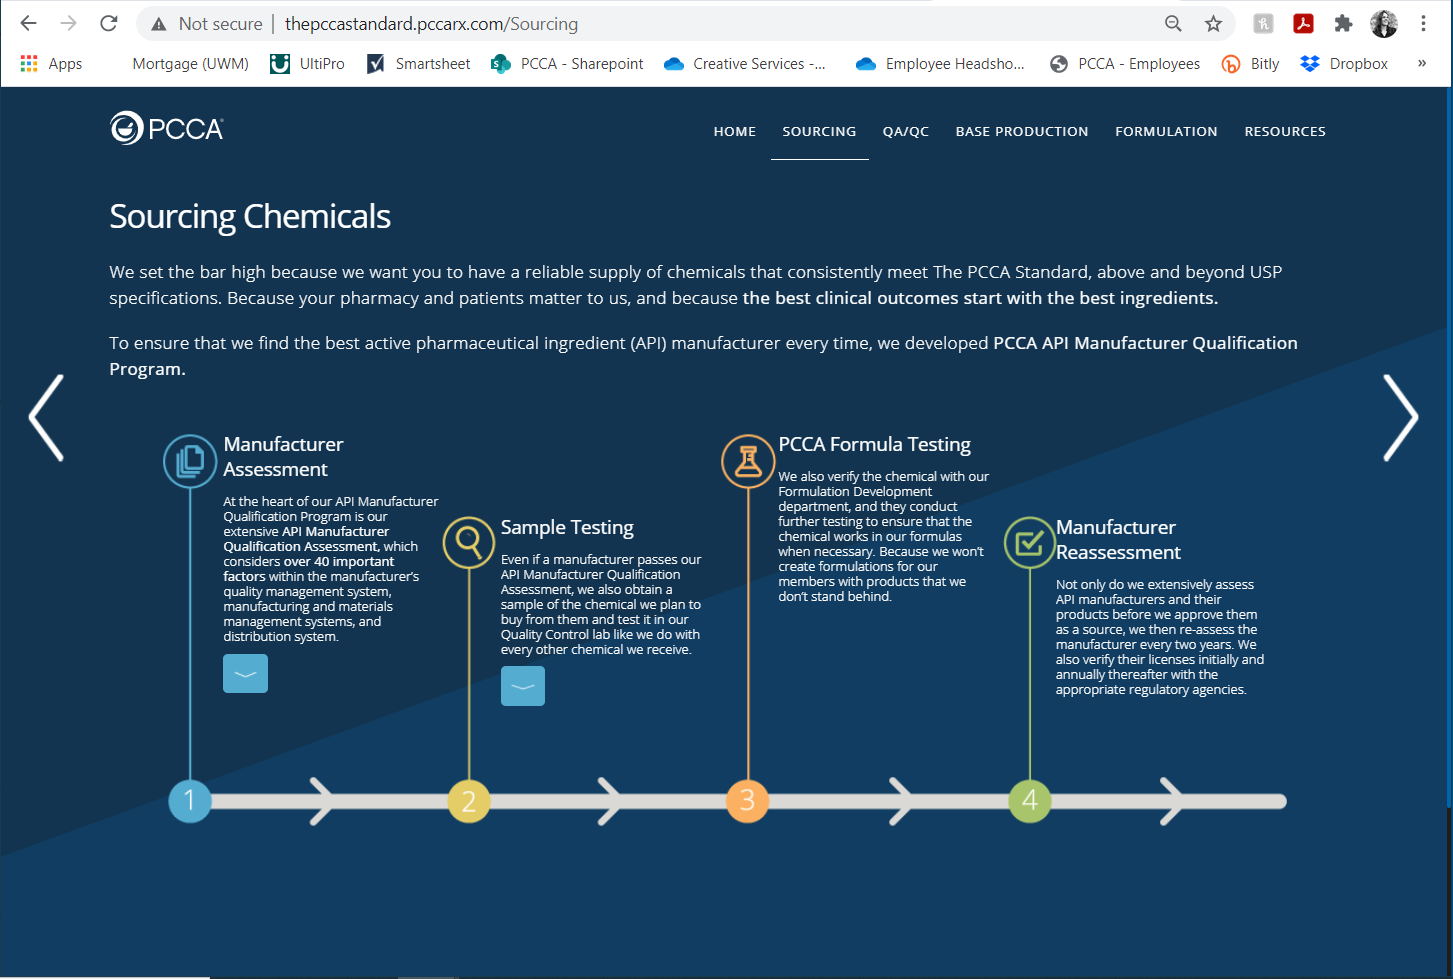Click the PCCA Formula Testing flask icon
The width and height of the screenshot is (1453, 979).
[x=748, y=461]
